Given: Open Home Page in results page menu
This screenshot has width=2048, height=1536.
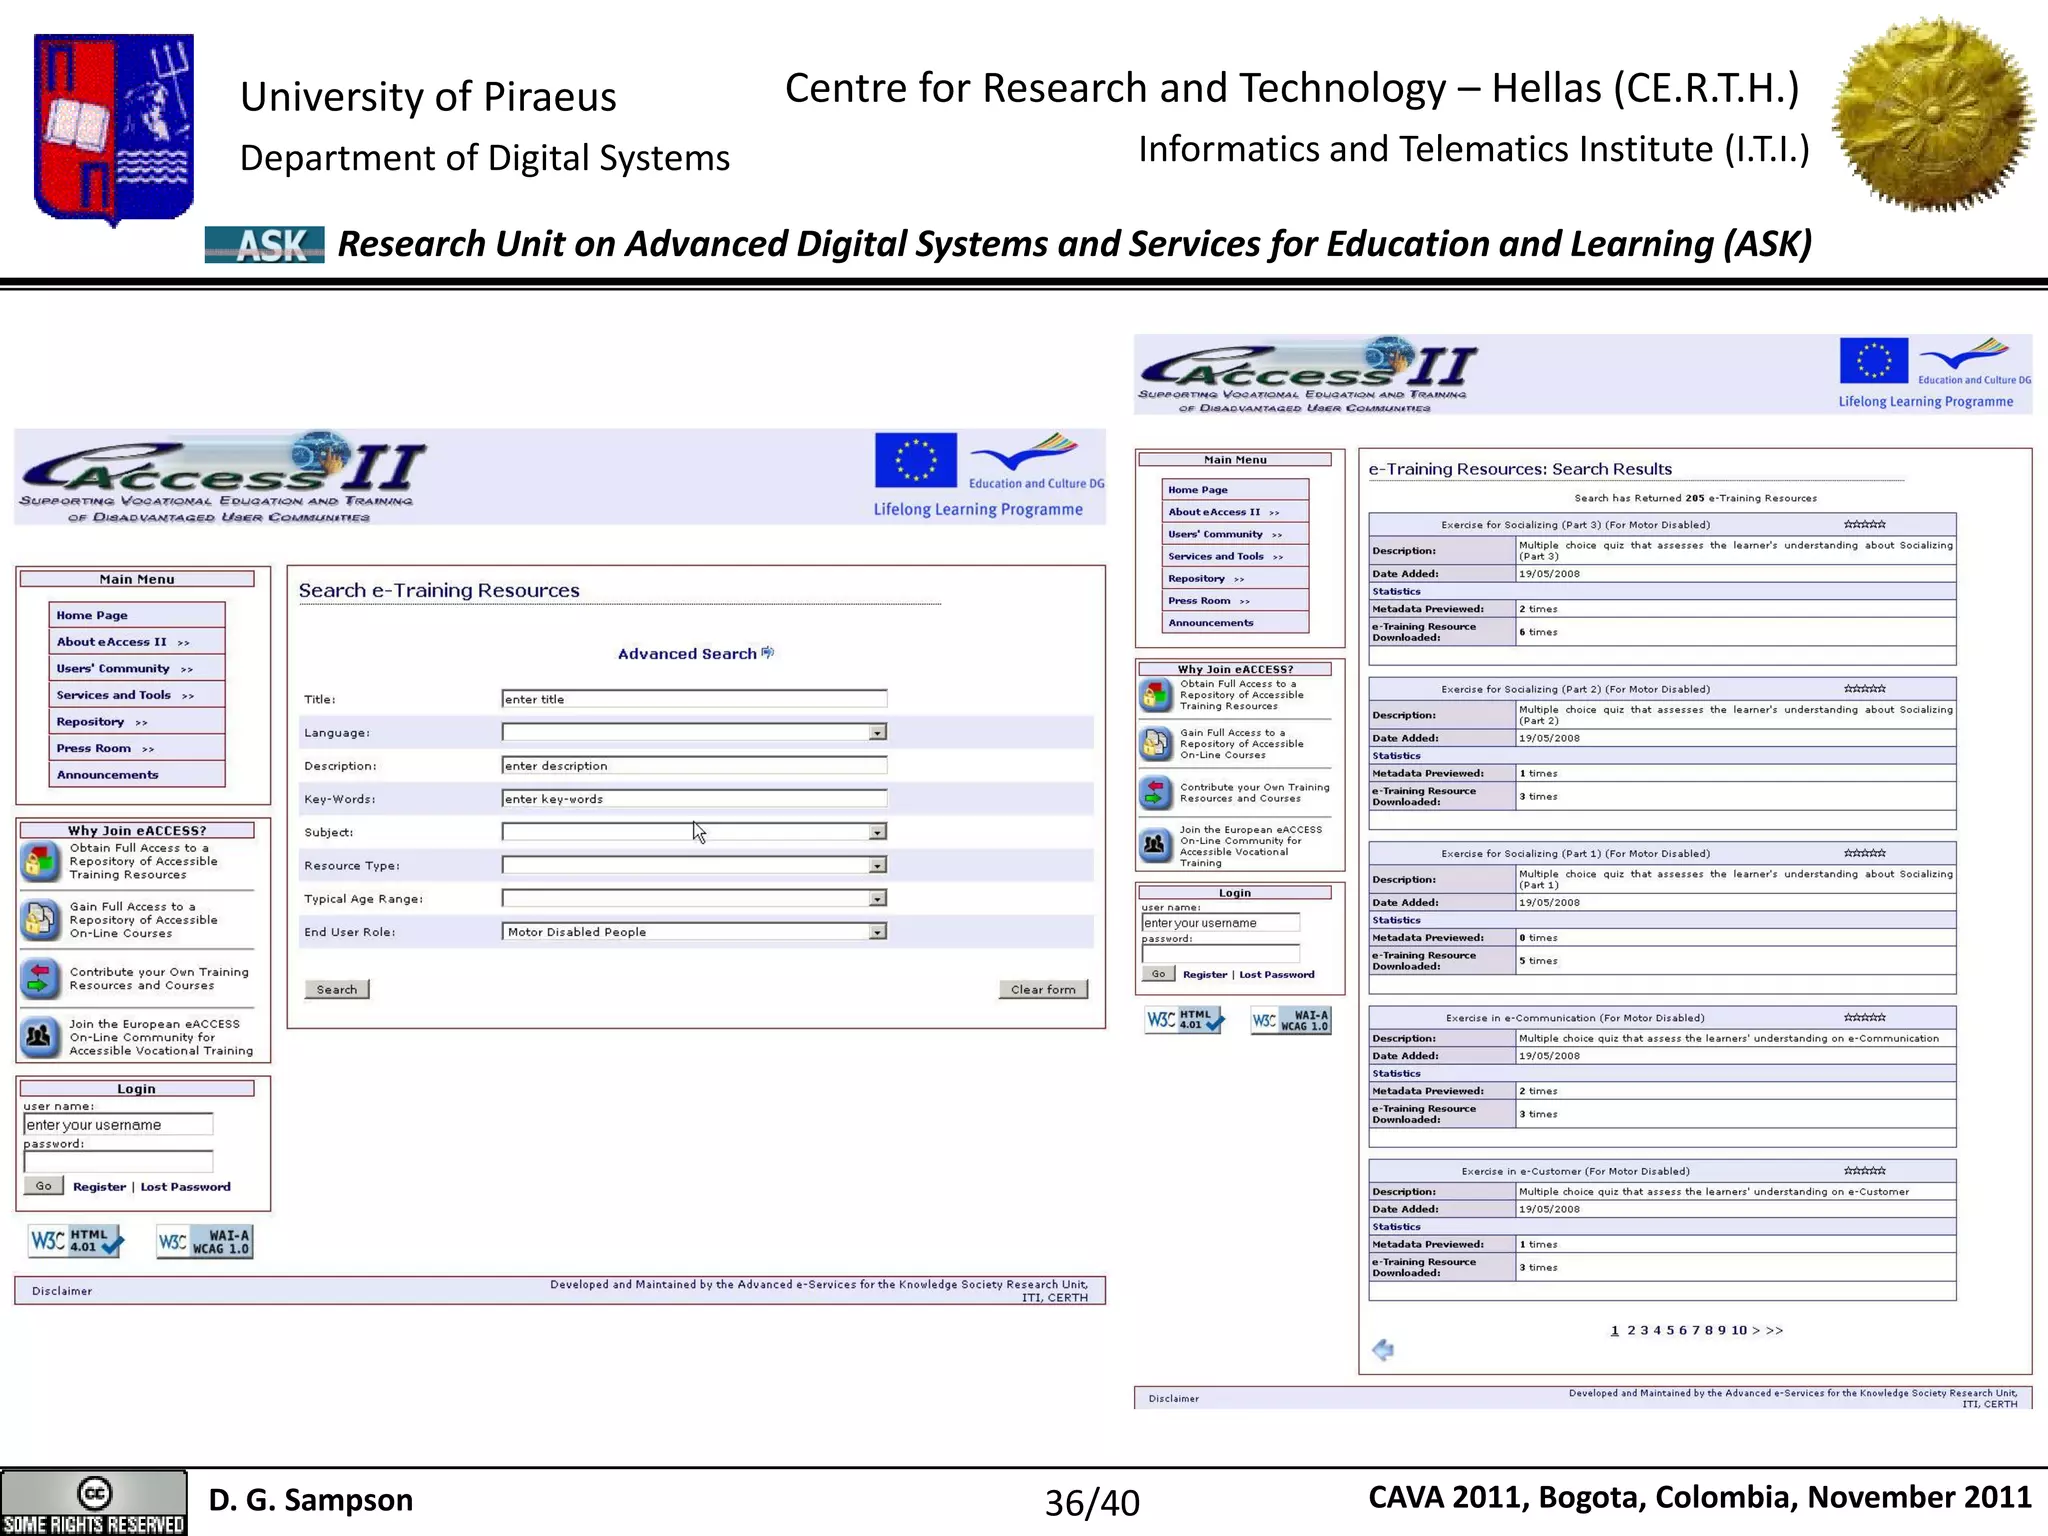Looking at the screenshot, I should click(x=1235, y=490).
